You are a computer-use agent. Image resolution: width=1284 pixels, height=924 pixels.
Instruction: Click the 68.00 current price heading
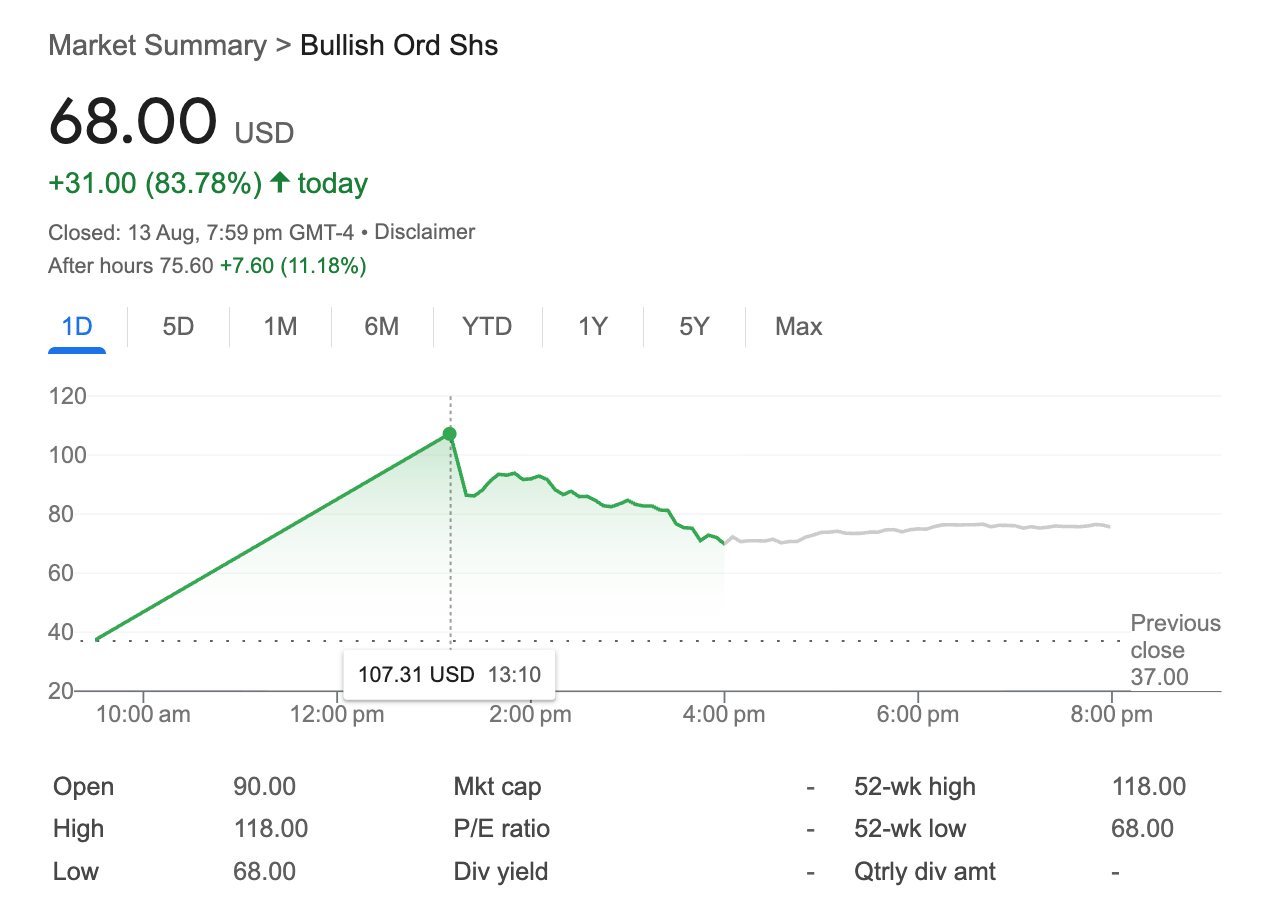[x=133, y=122]
